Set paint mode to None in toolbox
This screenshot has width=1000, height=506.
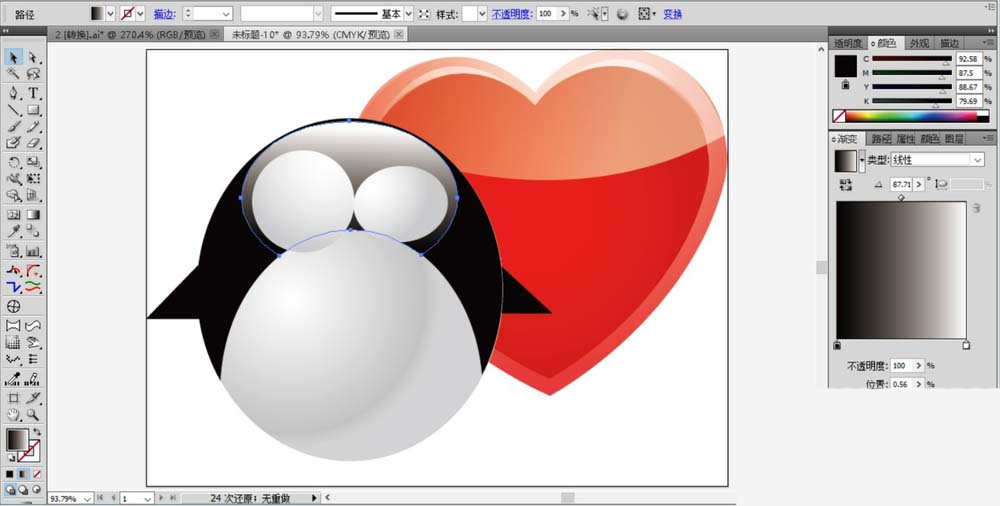[x=37, y=475]
